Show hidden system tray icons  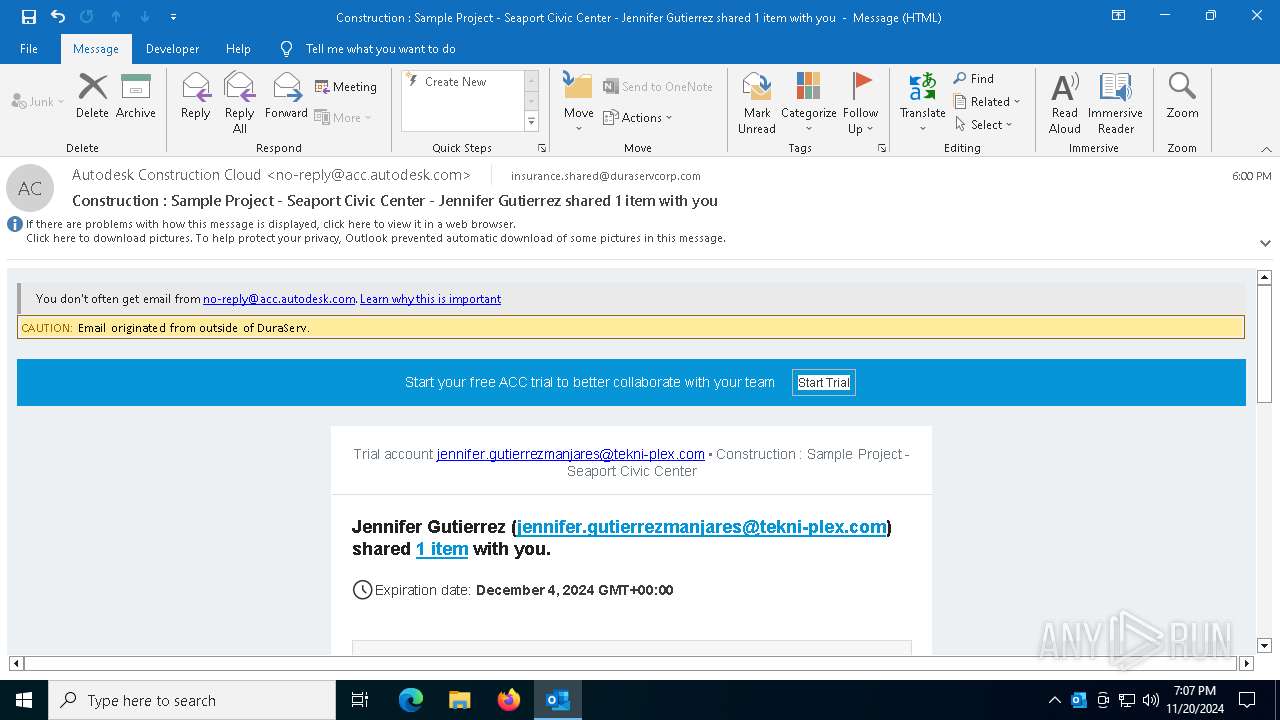tap(1054, 700)
